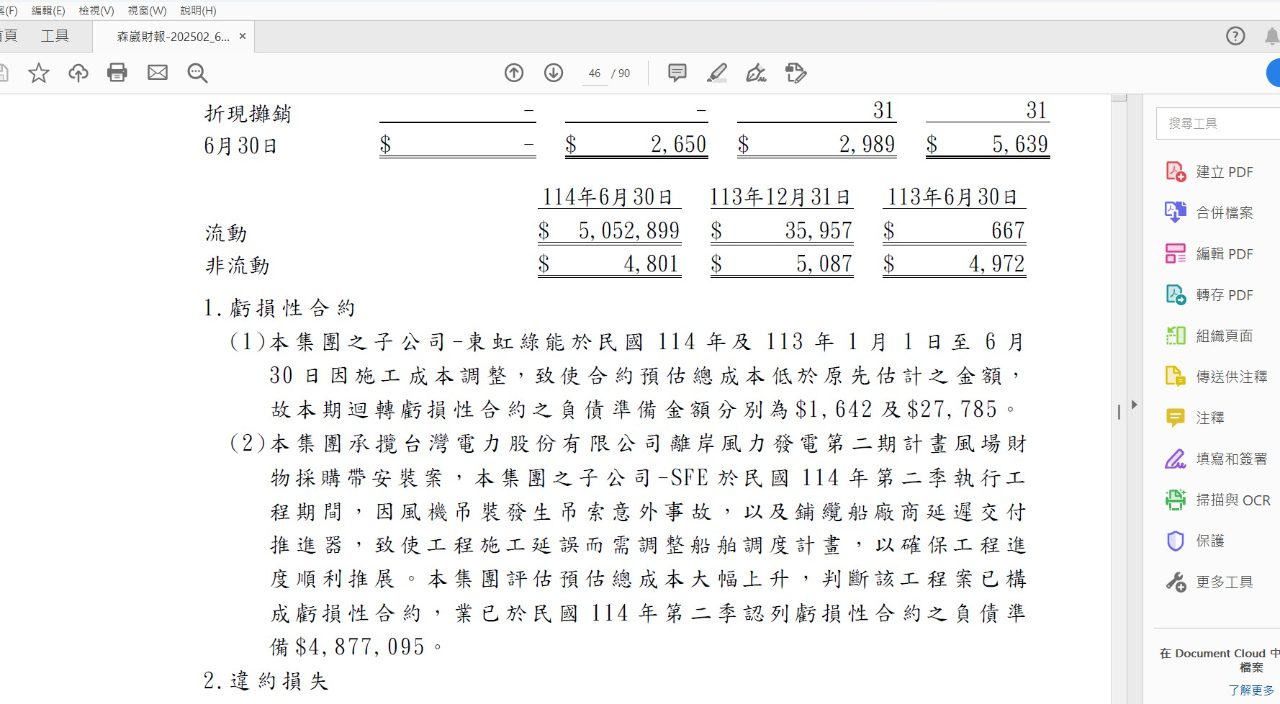The image size is (1280, 704).
Task: Click the 4,801 non-current value
Action: [x=651, y=265]
